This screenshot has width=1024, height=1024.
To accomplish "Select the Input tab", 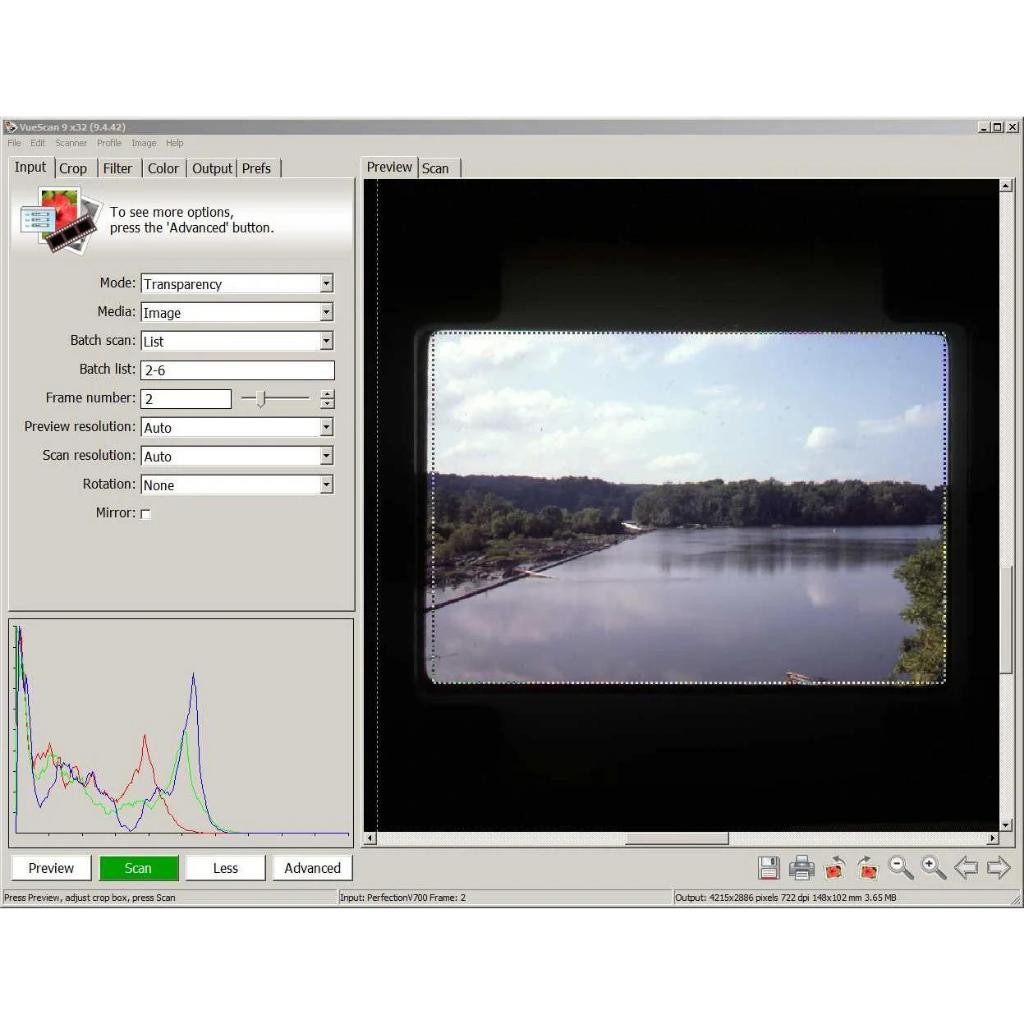I will pyautogui.click(x=31, y=167).
